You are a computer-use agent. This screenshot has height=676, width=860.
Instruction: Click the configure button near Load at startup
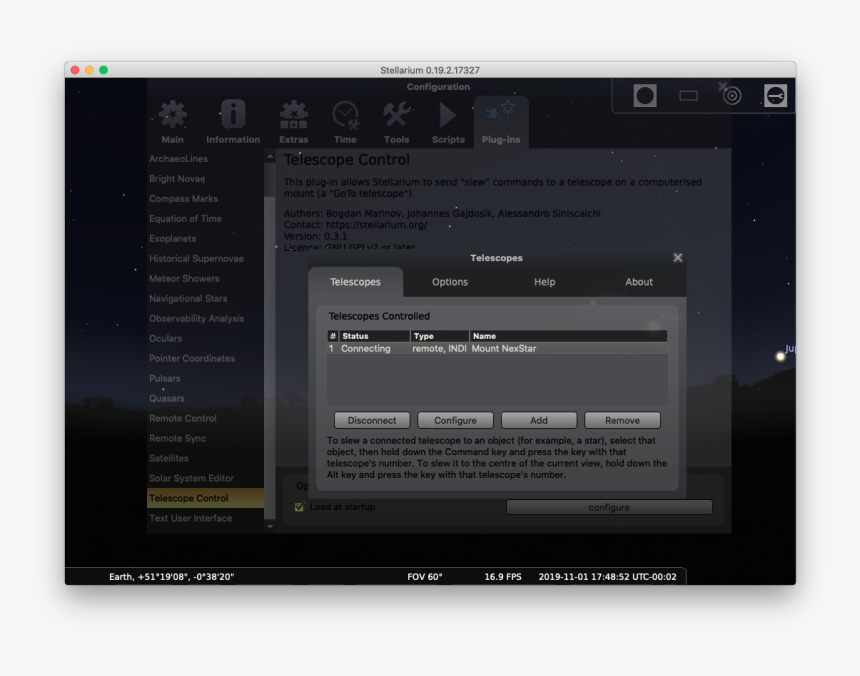click(x=609, y=507)
